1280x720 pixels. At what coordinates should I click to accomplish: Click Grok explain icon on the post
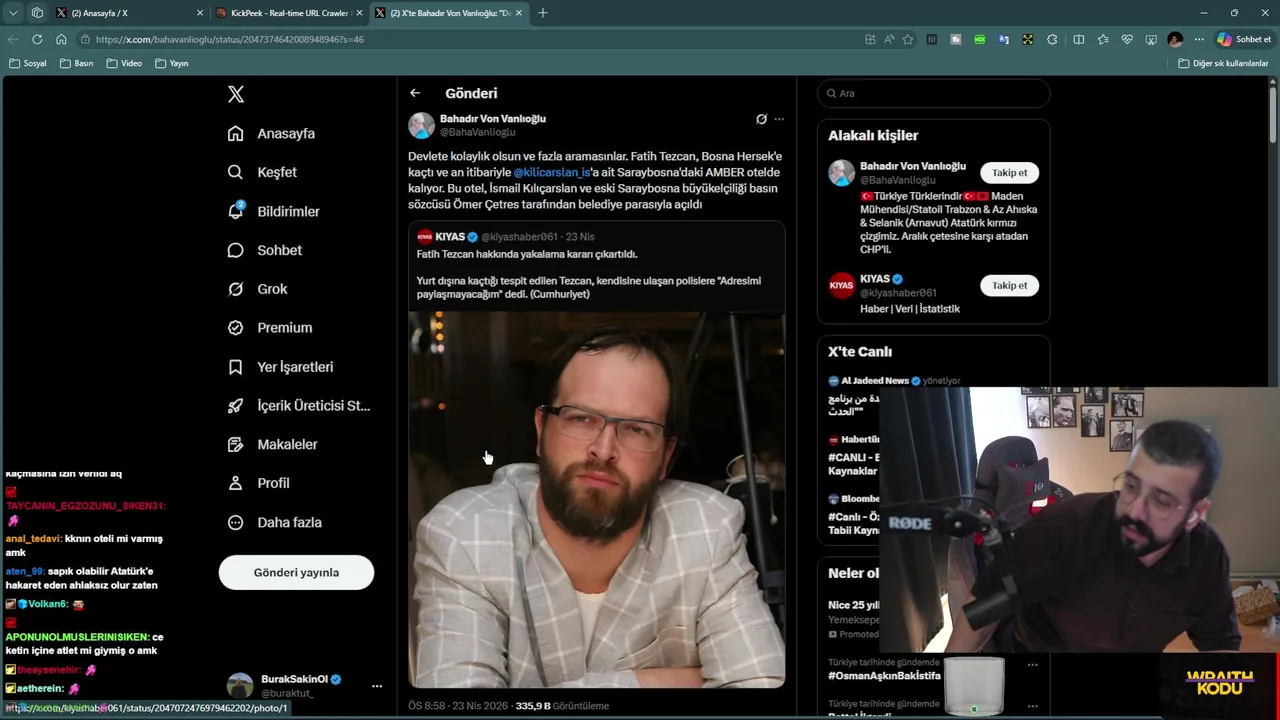pos(761,119)
